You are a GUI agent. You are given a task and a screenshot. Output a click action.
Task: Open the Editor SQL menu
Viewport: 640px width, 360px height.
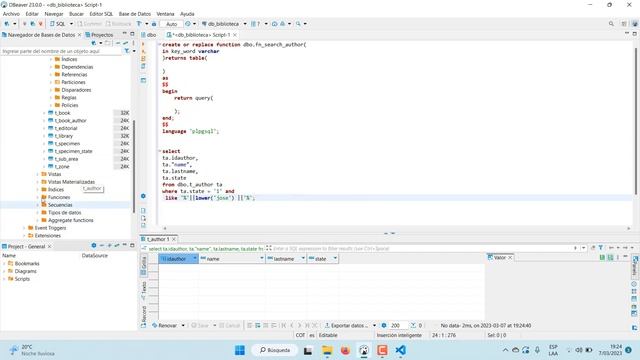coord(101,14)
